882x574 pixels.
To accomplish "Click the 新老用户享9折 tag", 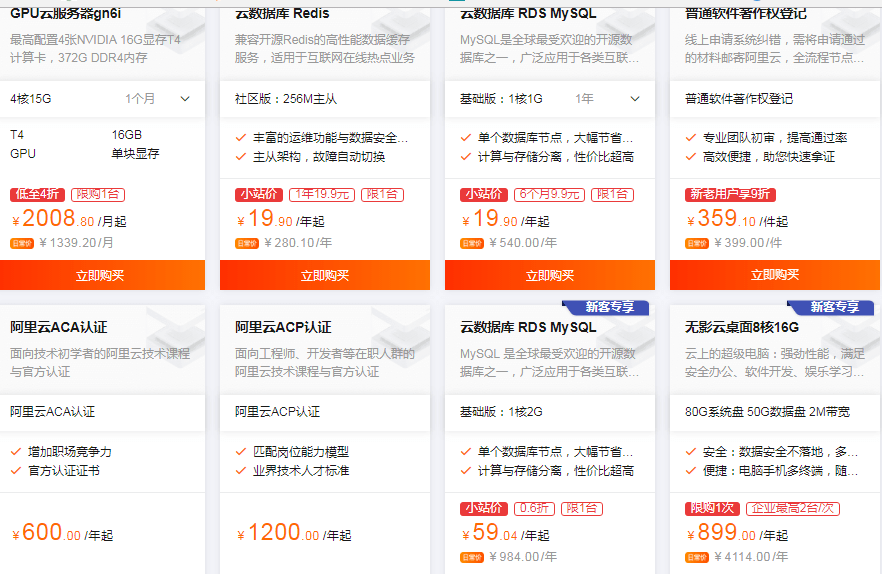I will click(730, 195).
